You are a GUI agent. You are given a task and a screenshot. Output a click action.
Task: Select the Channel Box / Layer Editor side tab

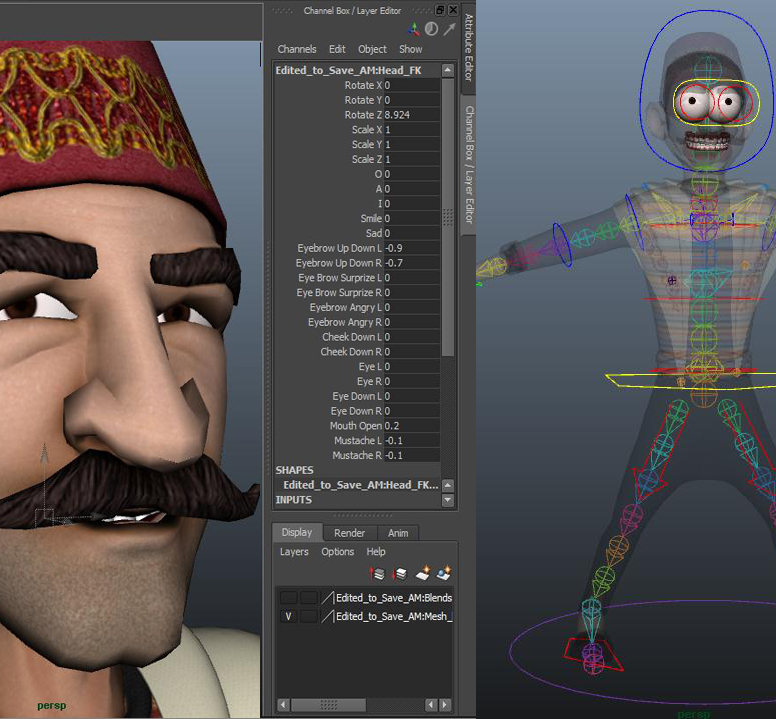coord(469,164)
